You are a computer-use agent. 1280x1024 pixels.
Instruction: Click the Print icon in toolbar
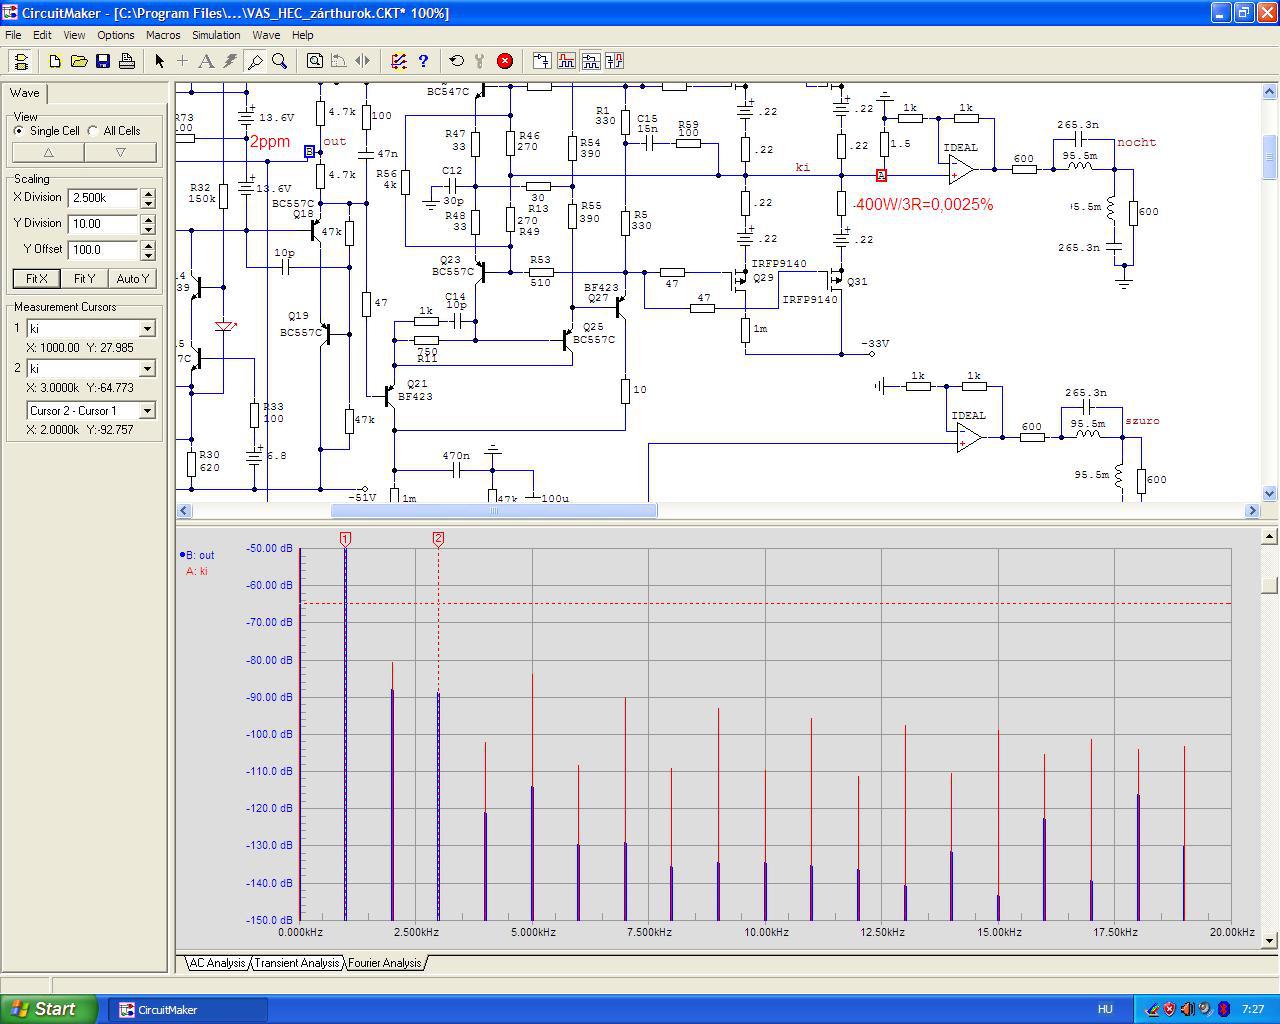point(127,61)
